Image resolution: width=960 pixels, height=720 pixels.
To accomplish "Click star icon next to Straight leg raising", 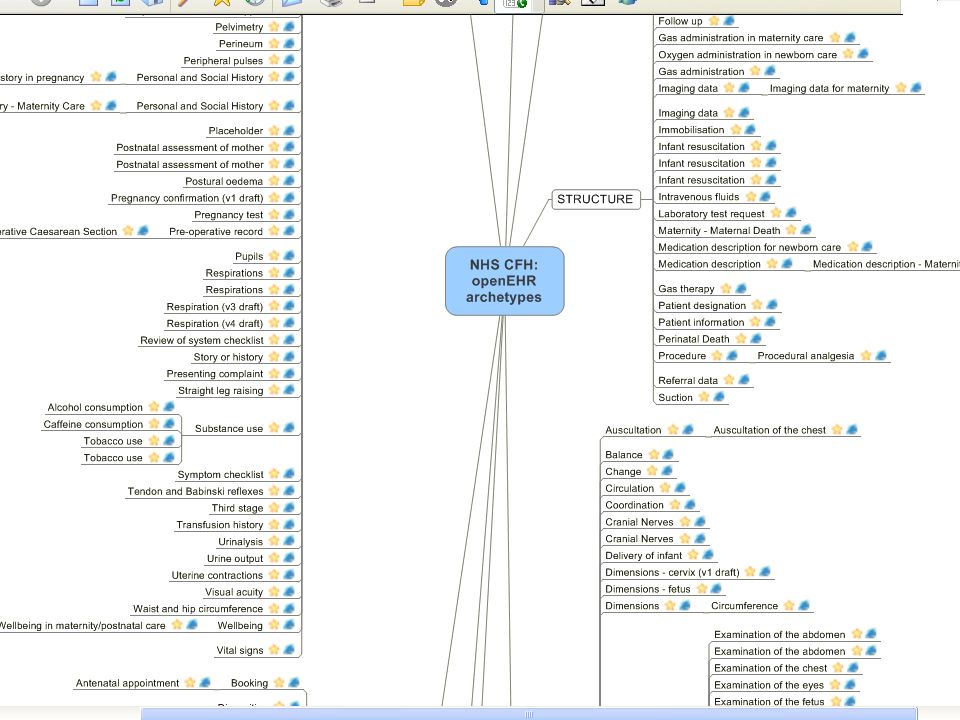I will coord(274,390).
